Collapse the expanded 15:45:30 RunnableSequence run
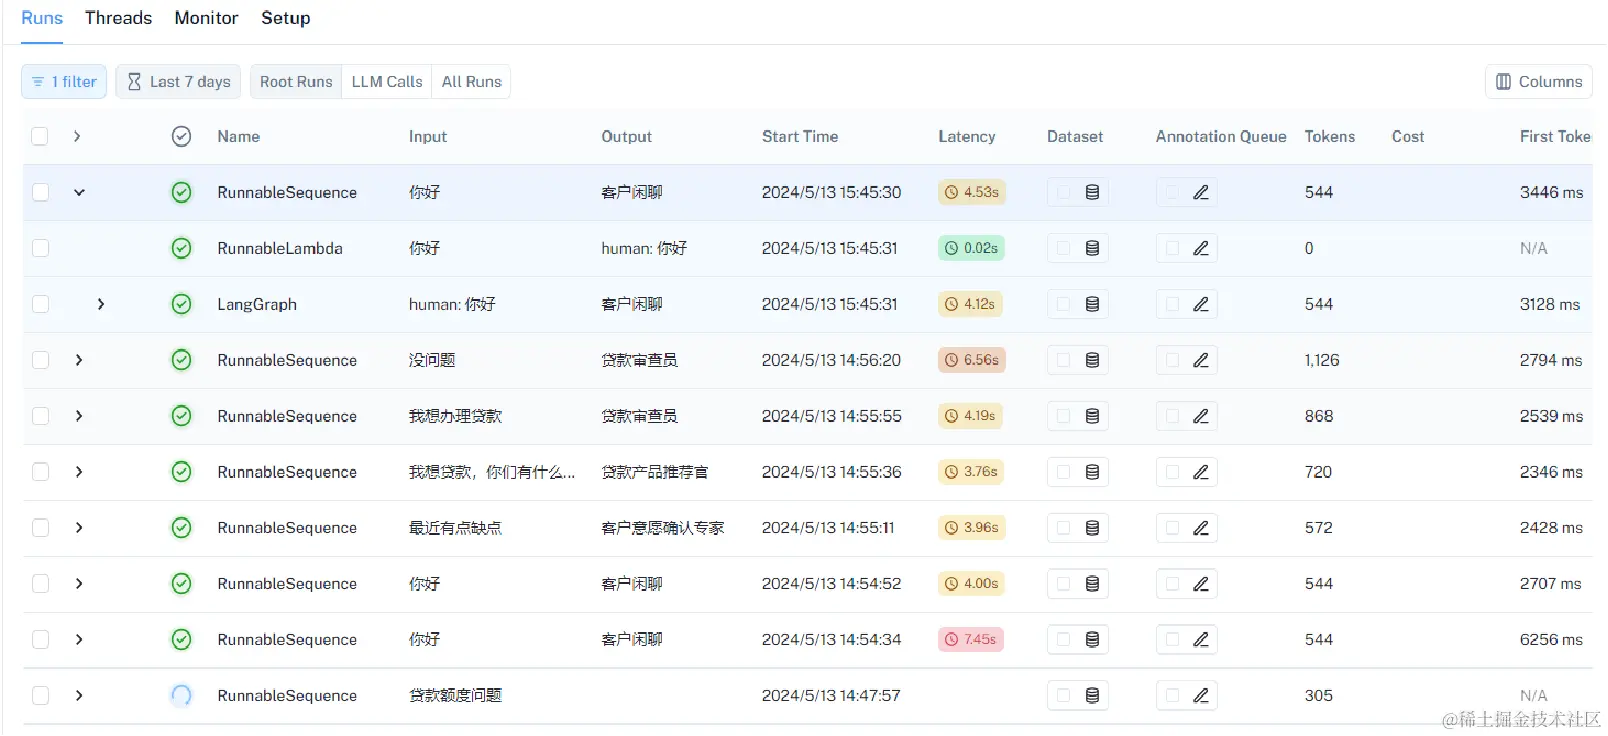1608x736 pixels. [79, 192]
